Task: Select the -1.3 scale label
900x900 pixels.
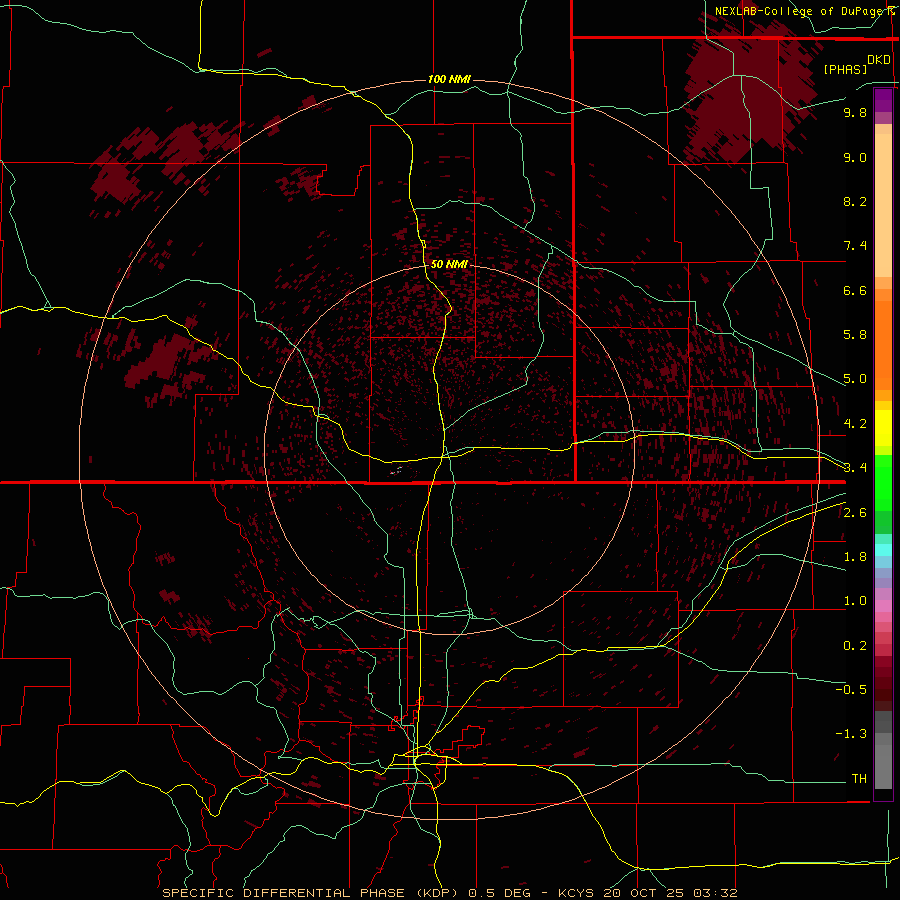Action: [851, 734]
